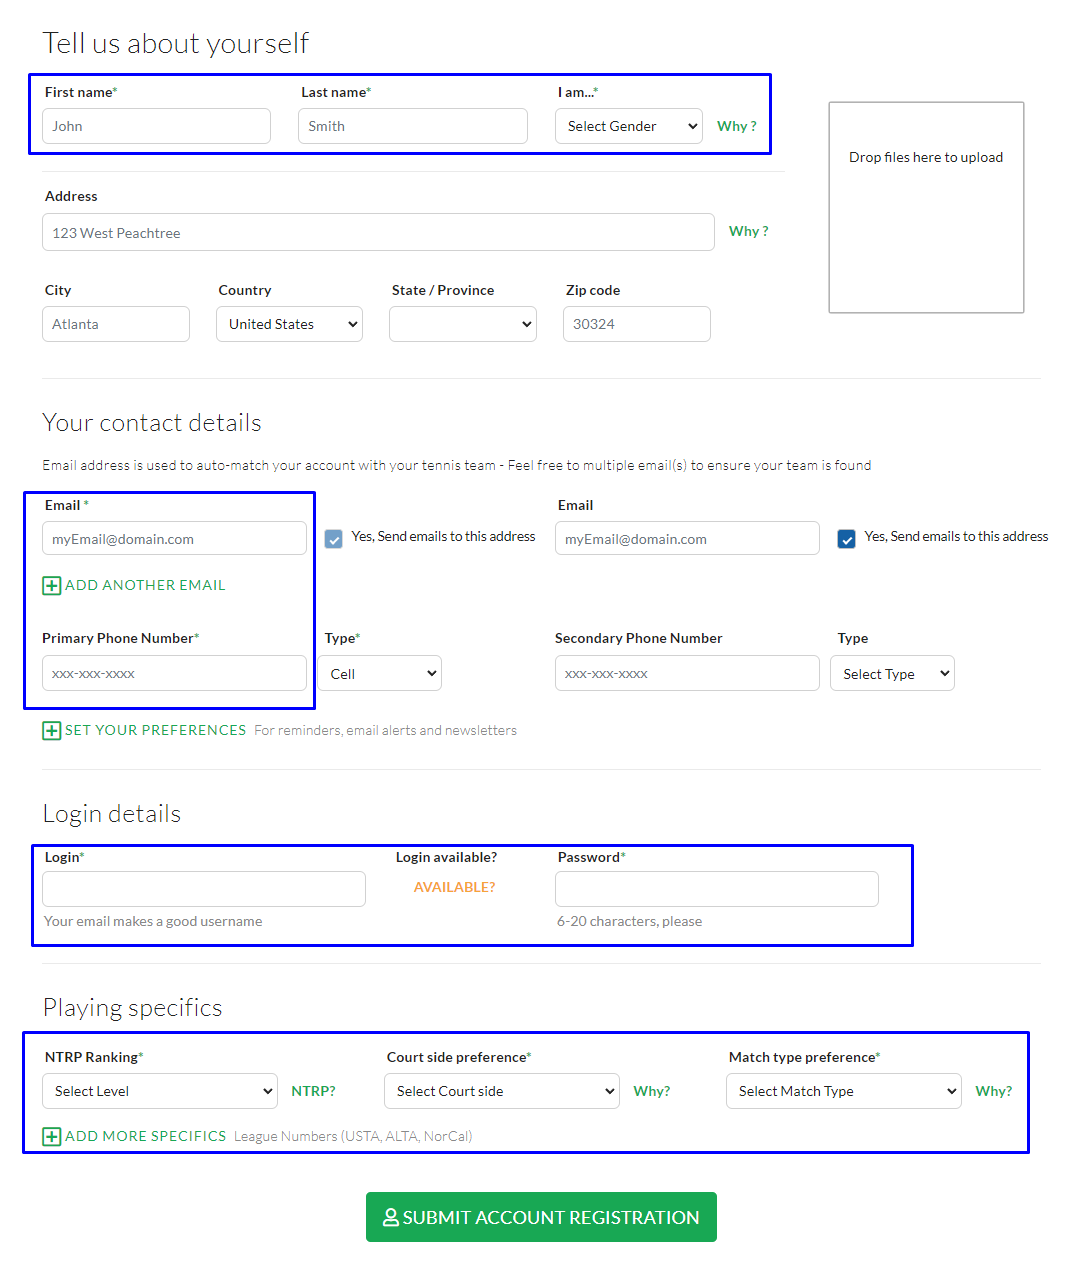Click the plus icon beside Add Another Email
This screenshot has width=1090, height=1267.
52,586
